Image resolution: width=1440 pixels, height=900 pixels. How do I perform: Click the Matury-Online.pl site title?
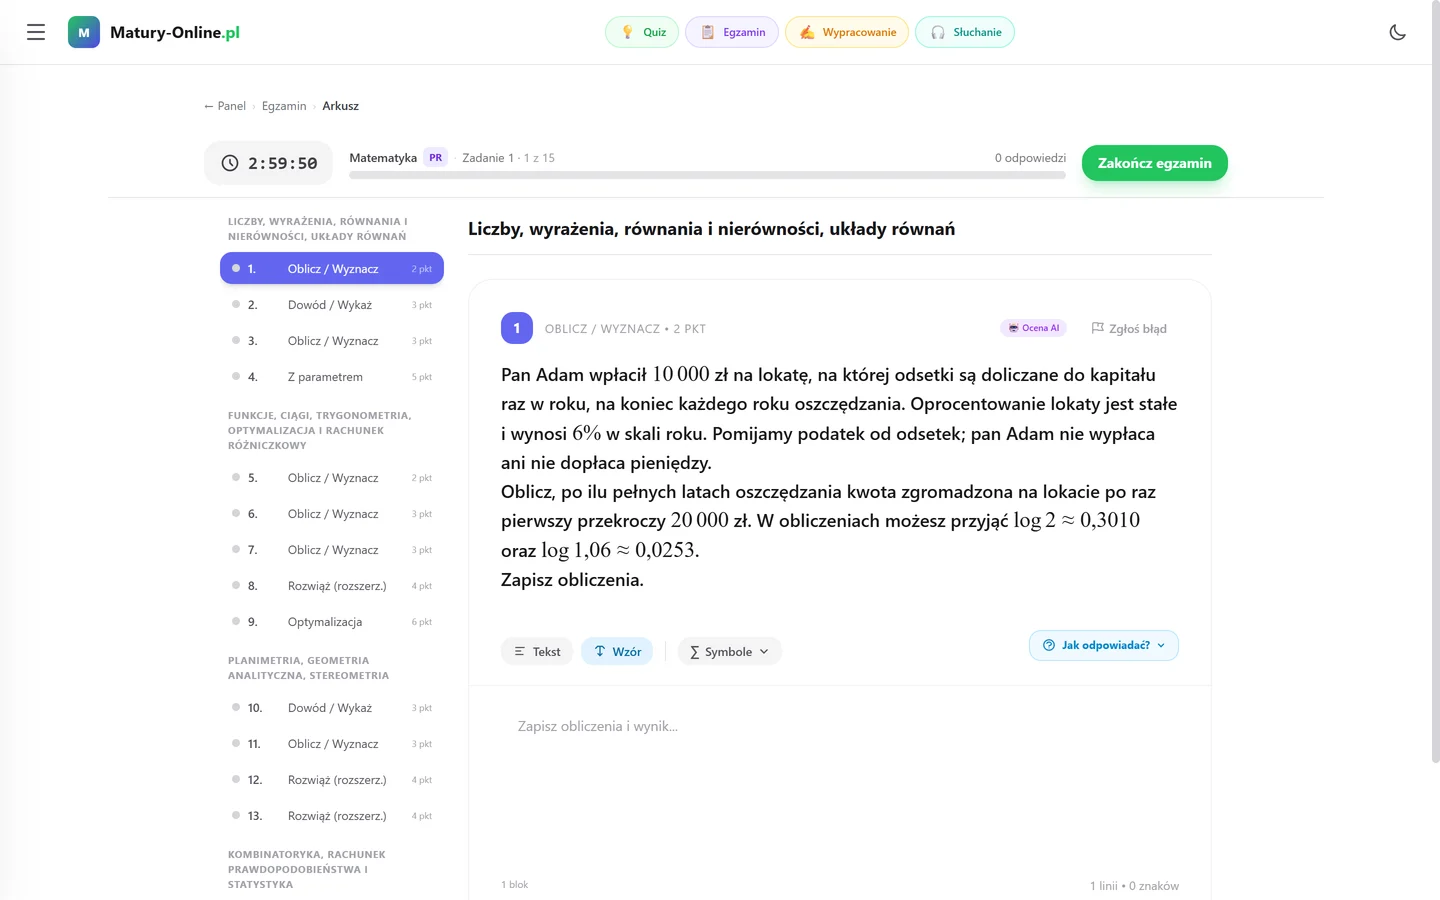coord(175,32)
